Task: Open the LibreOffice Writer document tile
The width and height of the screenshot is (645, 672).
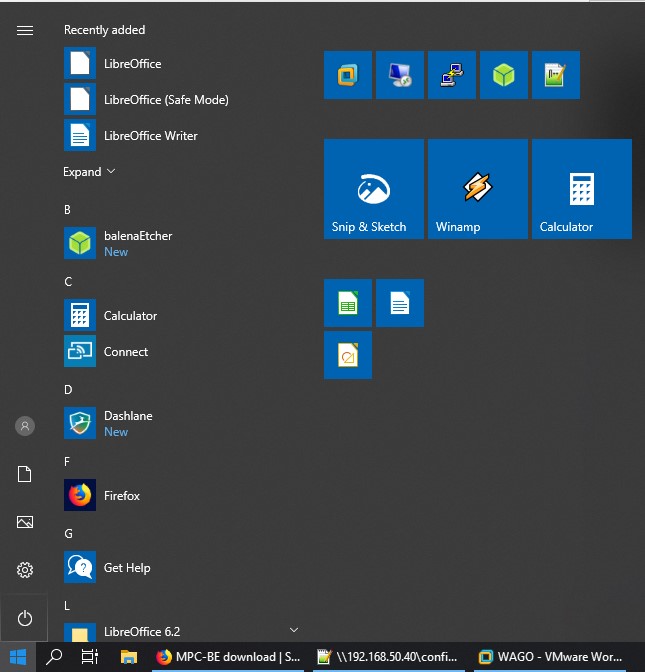Action: (x=400, y=303)
